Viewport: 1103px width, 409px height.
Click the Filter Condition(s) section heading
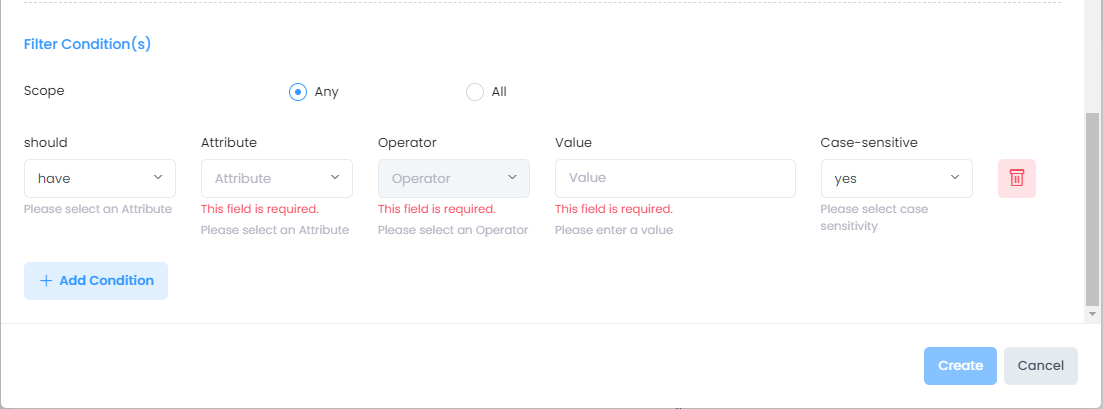pyautogui.click(x=87, y=44)
